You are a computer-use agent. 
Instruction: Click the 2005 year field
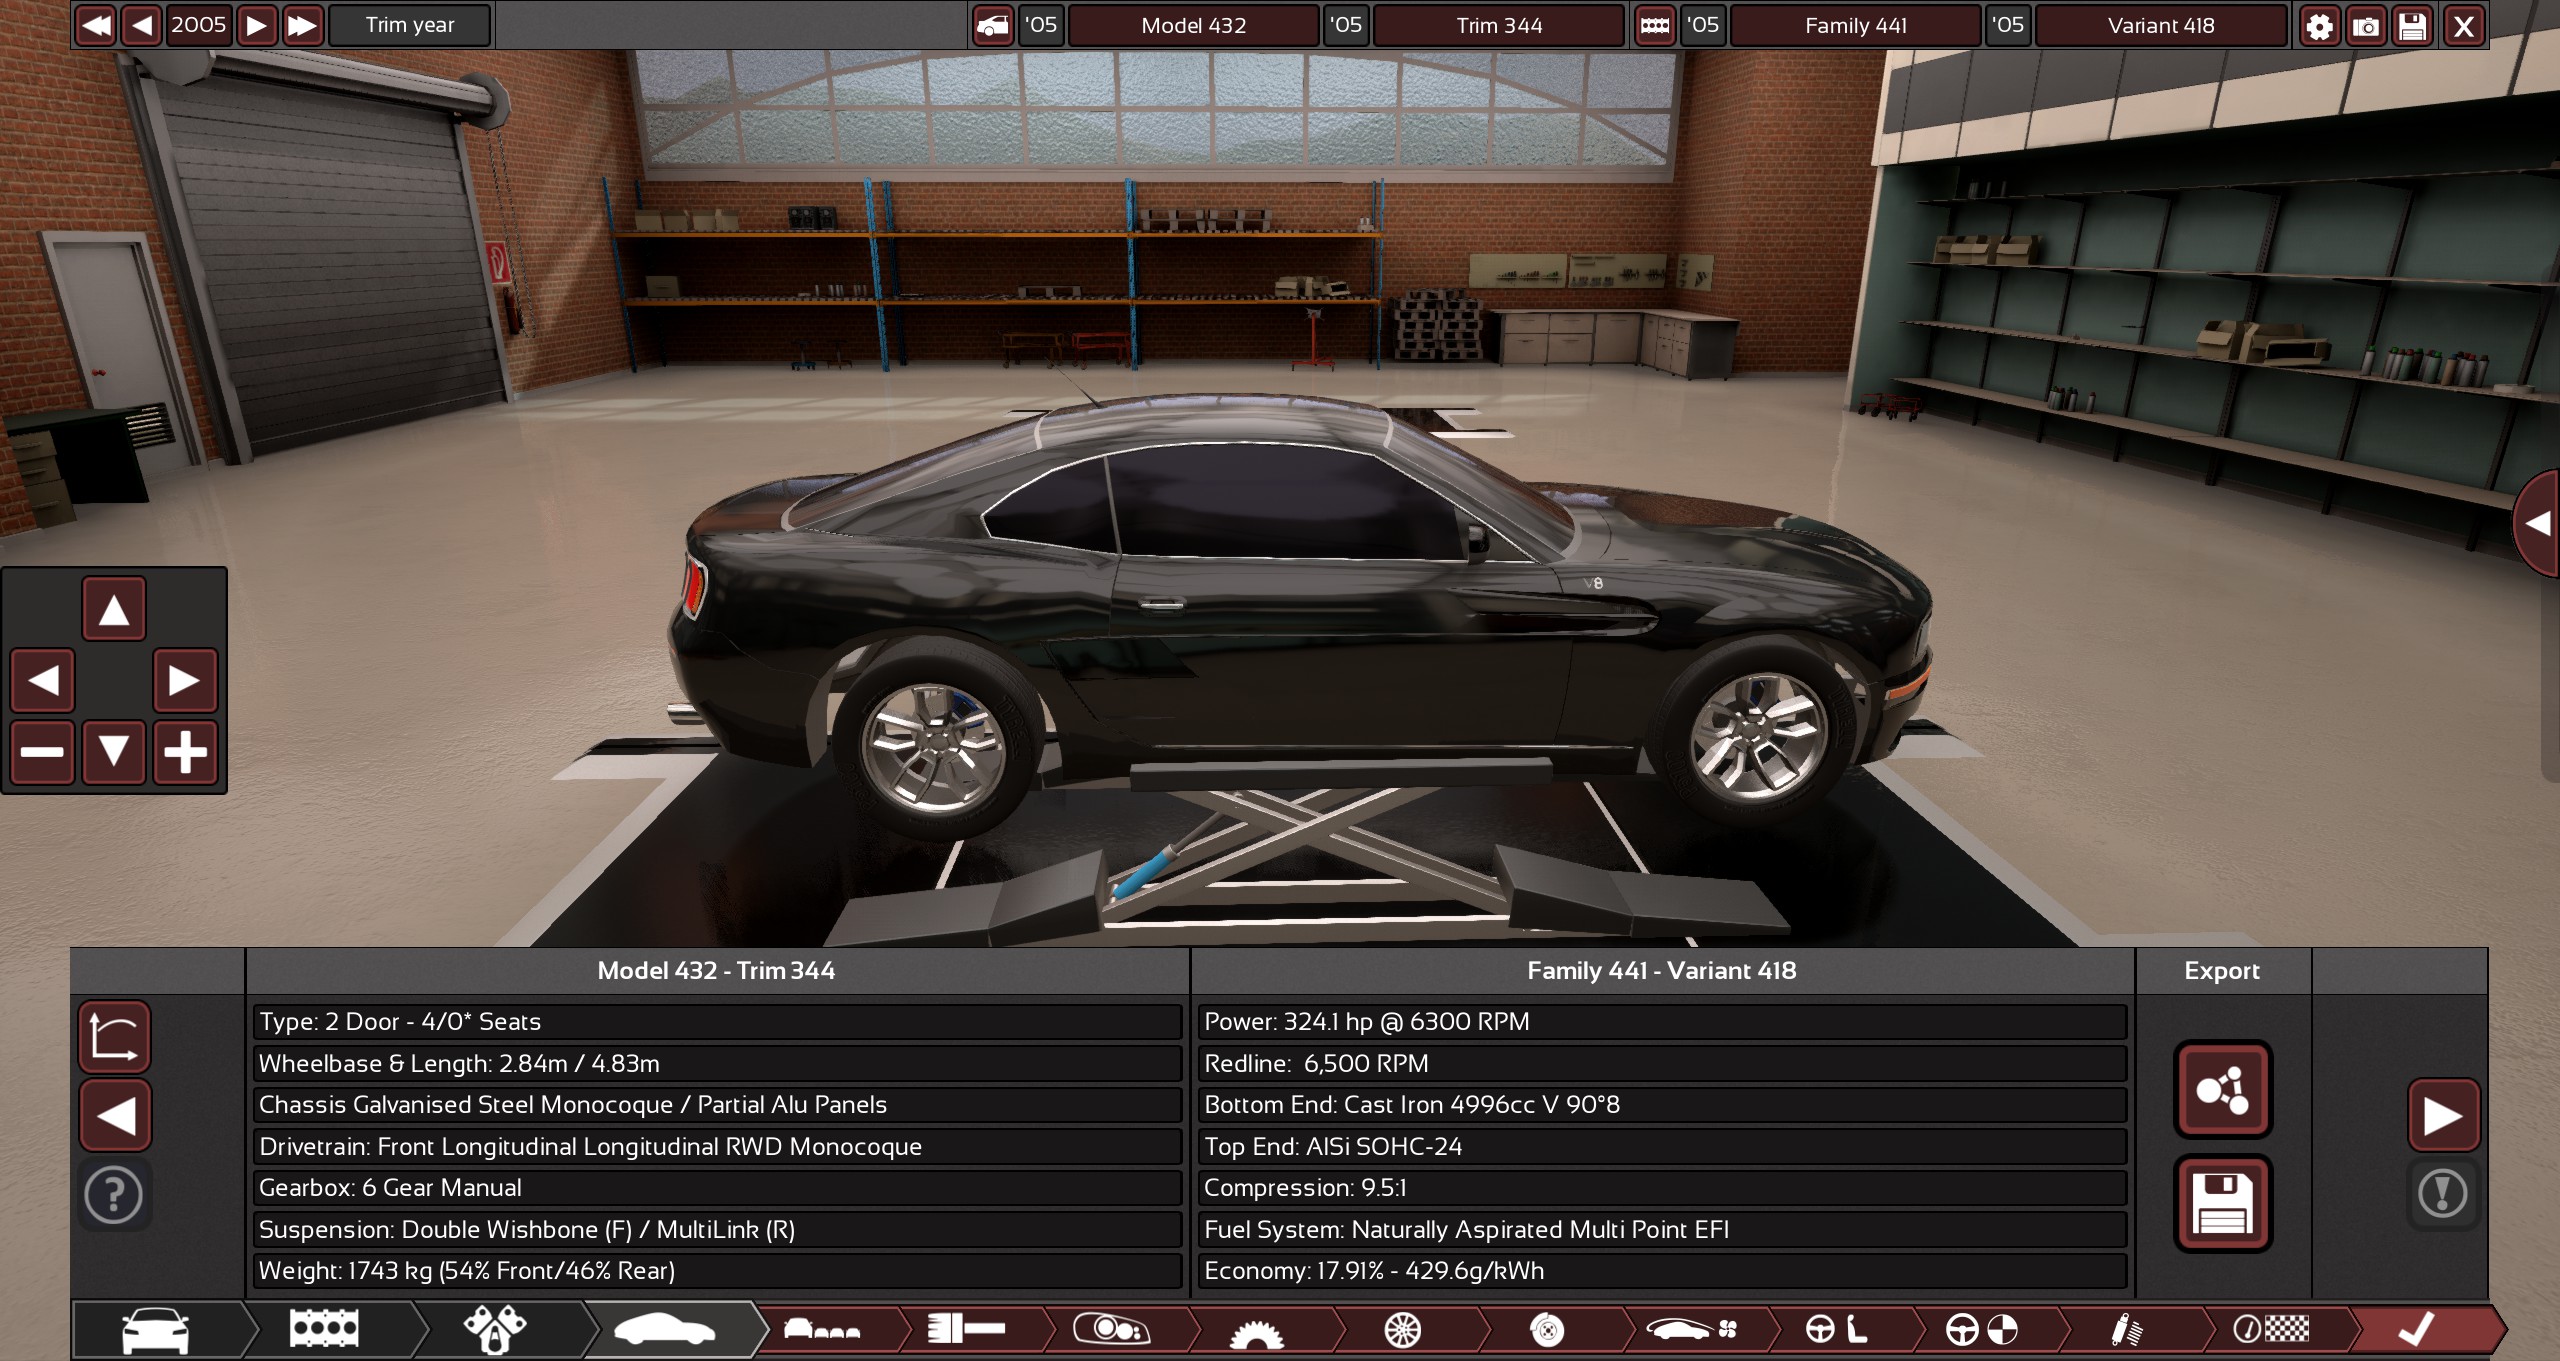[x=199, y=25]
